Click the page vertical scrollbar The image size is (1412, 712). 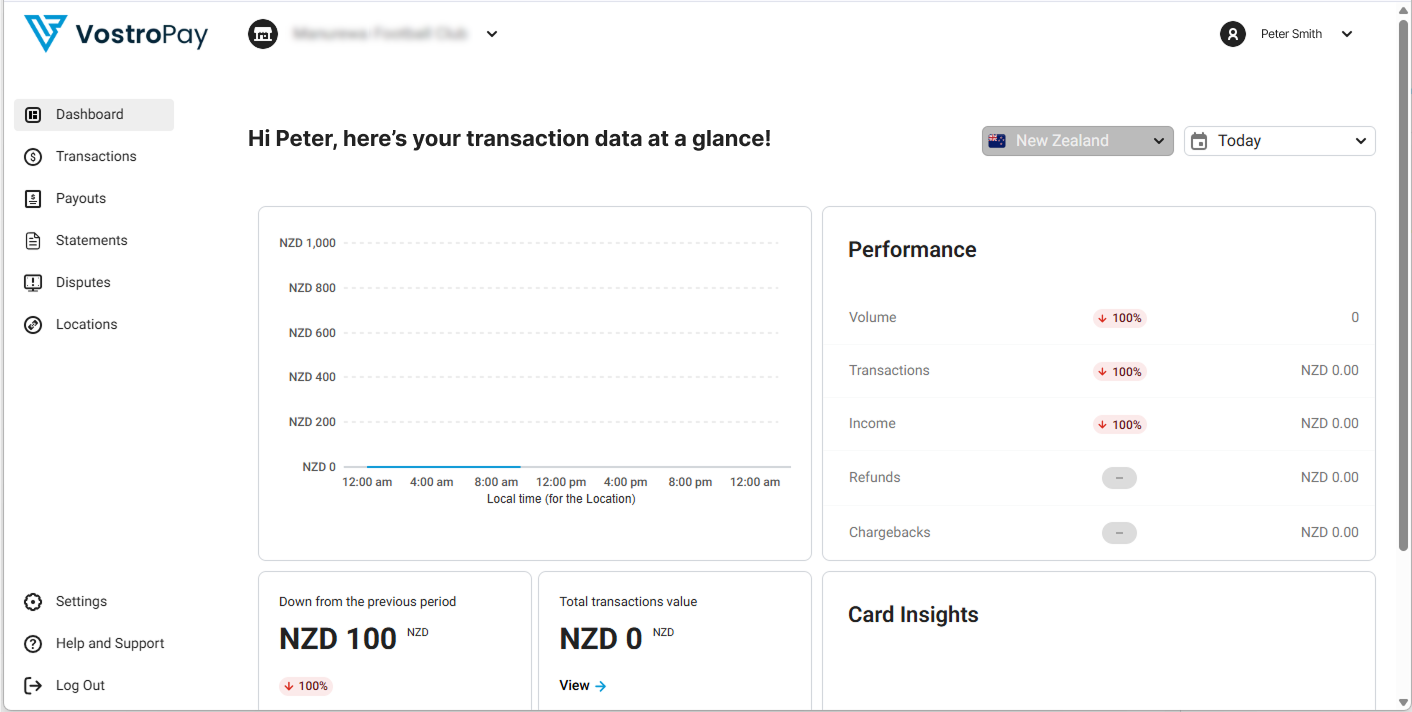(1403, 285)
